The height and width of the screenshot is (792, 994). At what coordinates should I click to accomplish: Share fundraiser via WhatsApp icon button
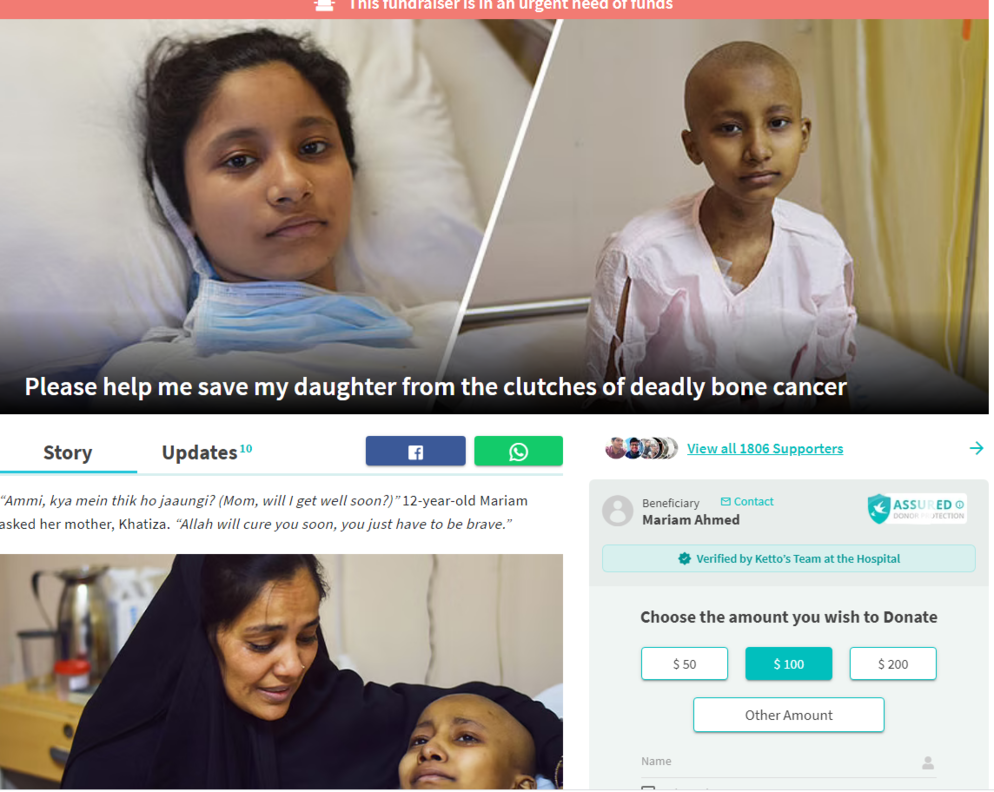point(518,451)
